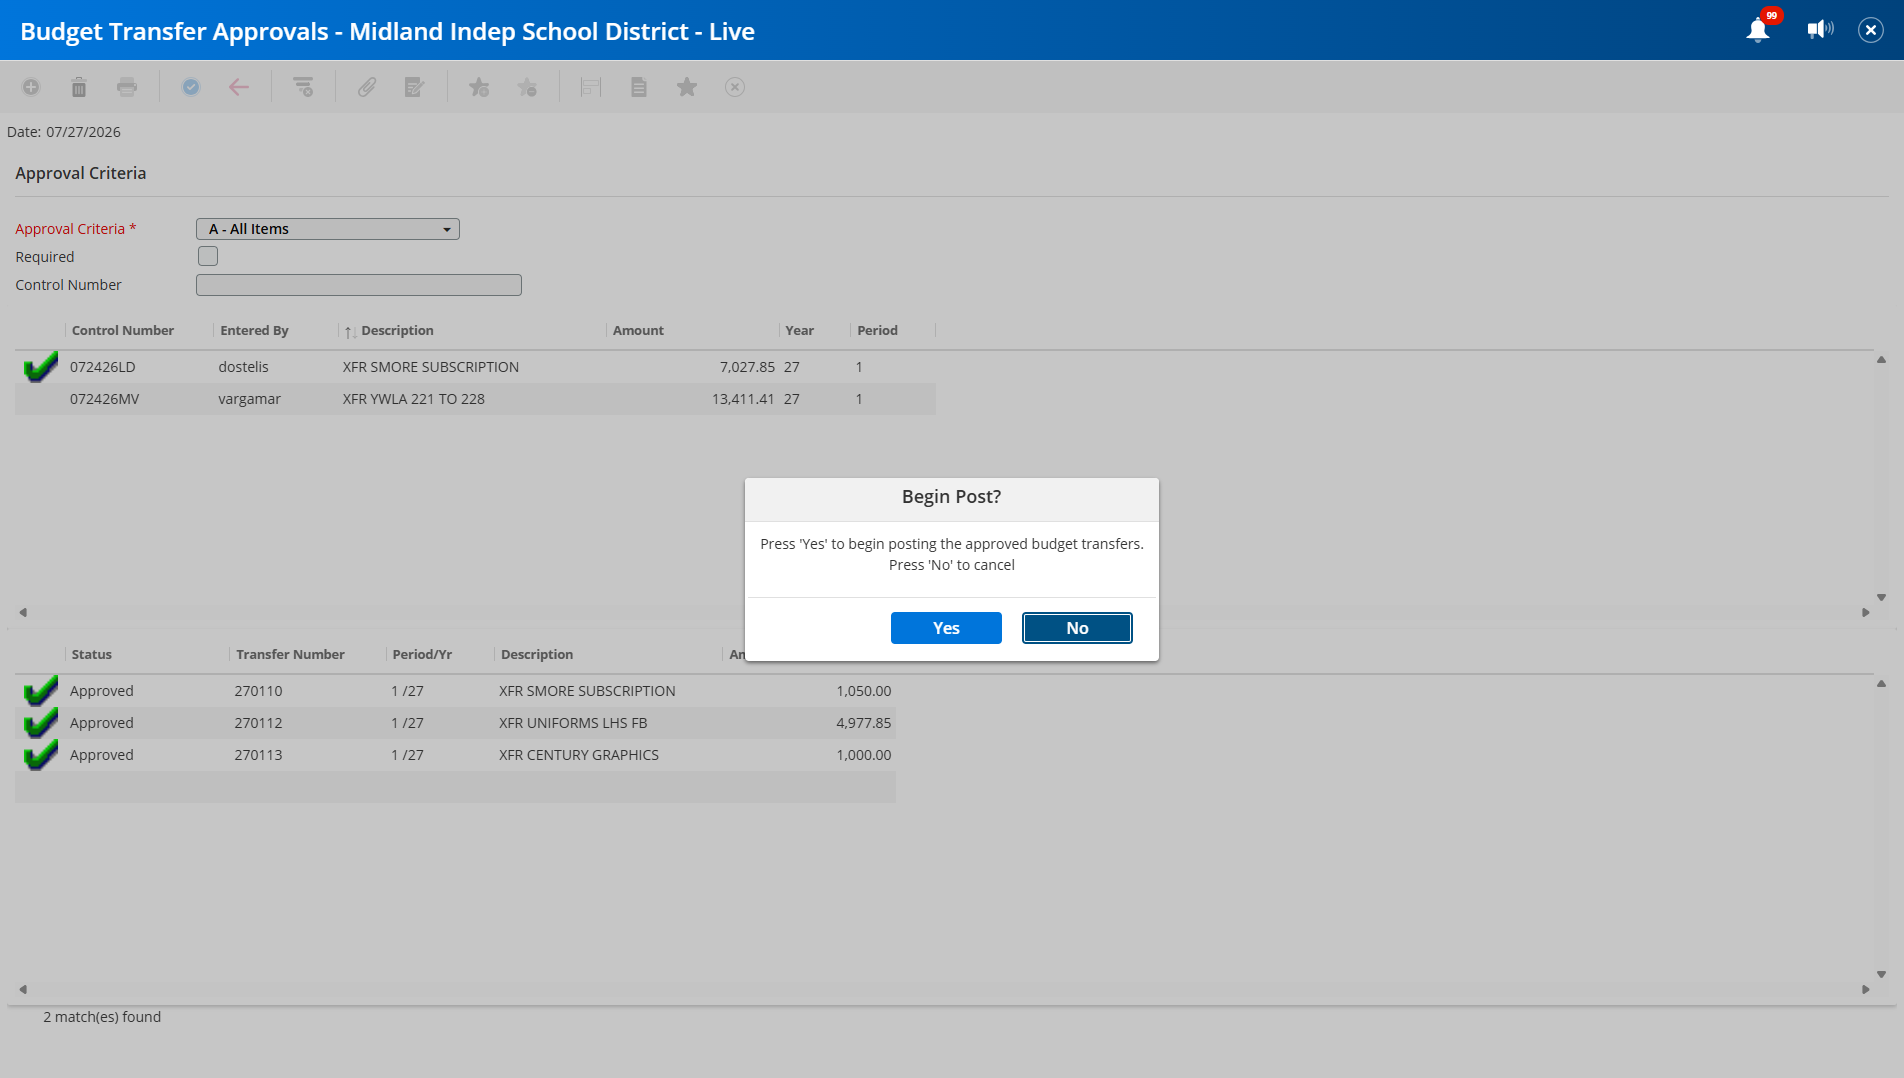The image size is (1904, 1078).
Task: Toggle the speaker sound icon
Action: click(1820, 30)
